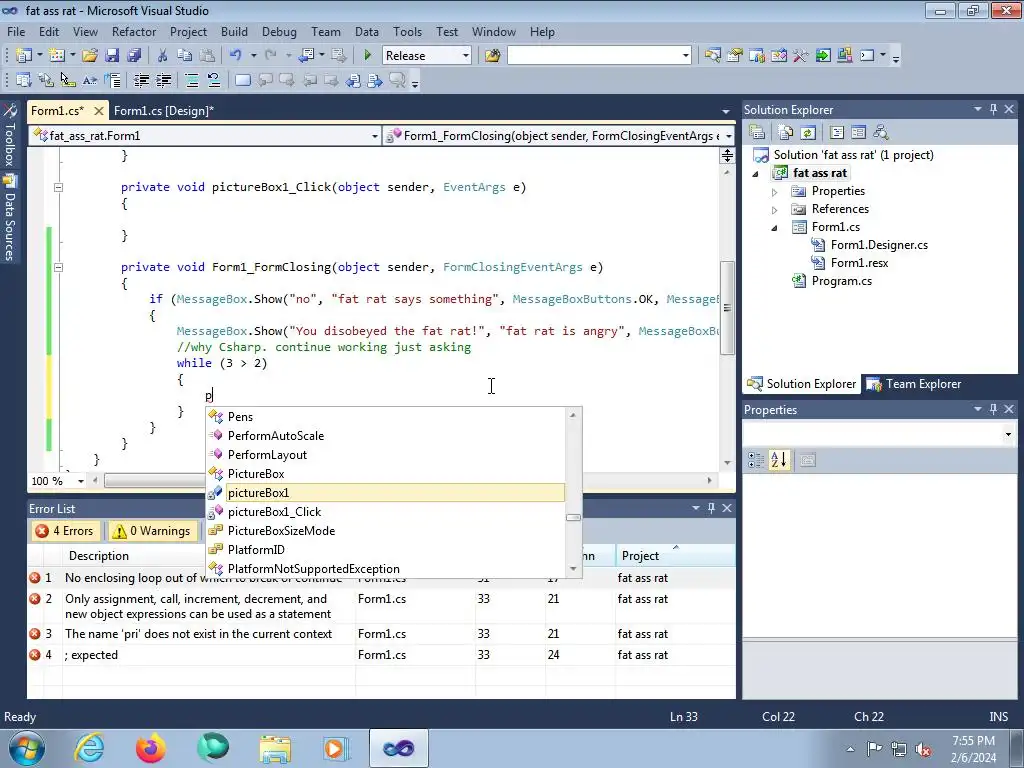1024x768 pixels.
Task: Click Alphabetical sort icon in Properties panel
Action: pos(778,460)
